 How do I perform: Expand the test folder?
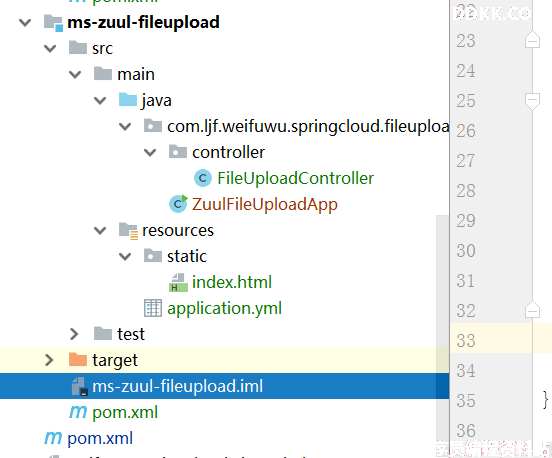pyautogui.click(x=74, y=334)
